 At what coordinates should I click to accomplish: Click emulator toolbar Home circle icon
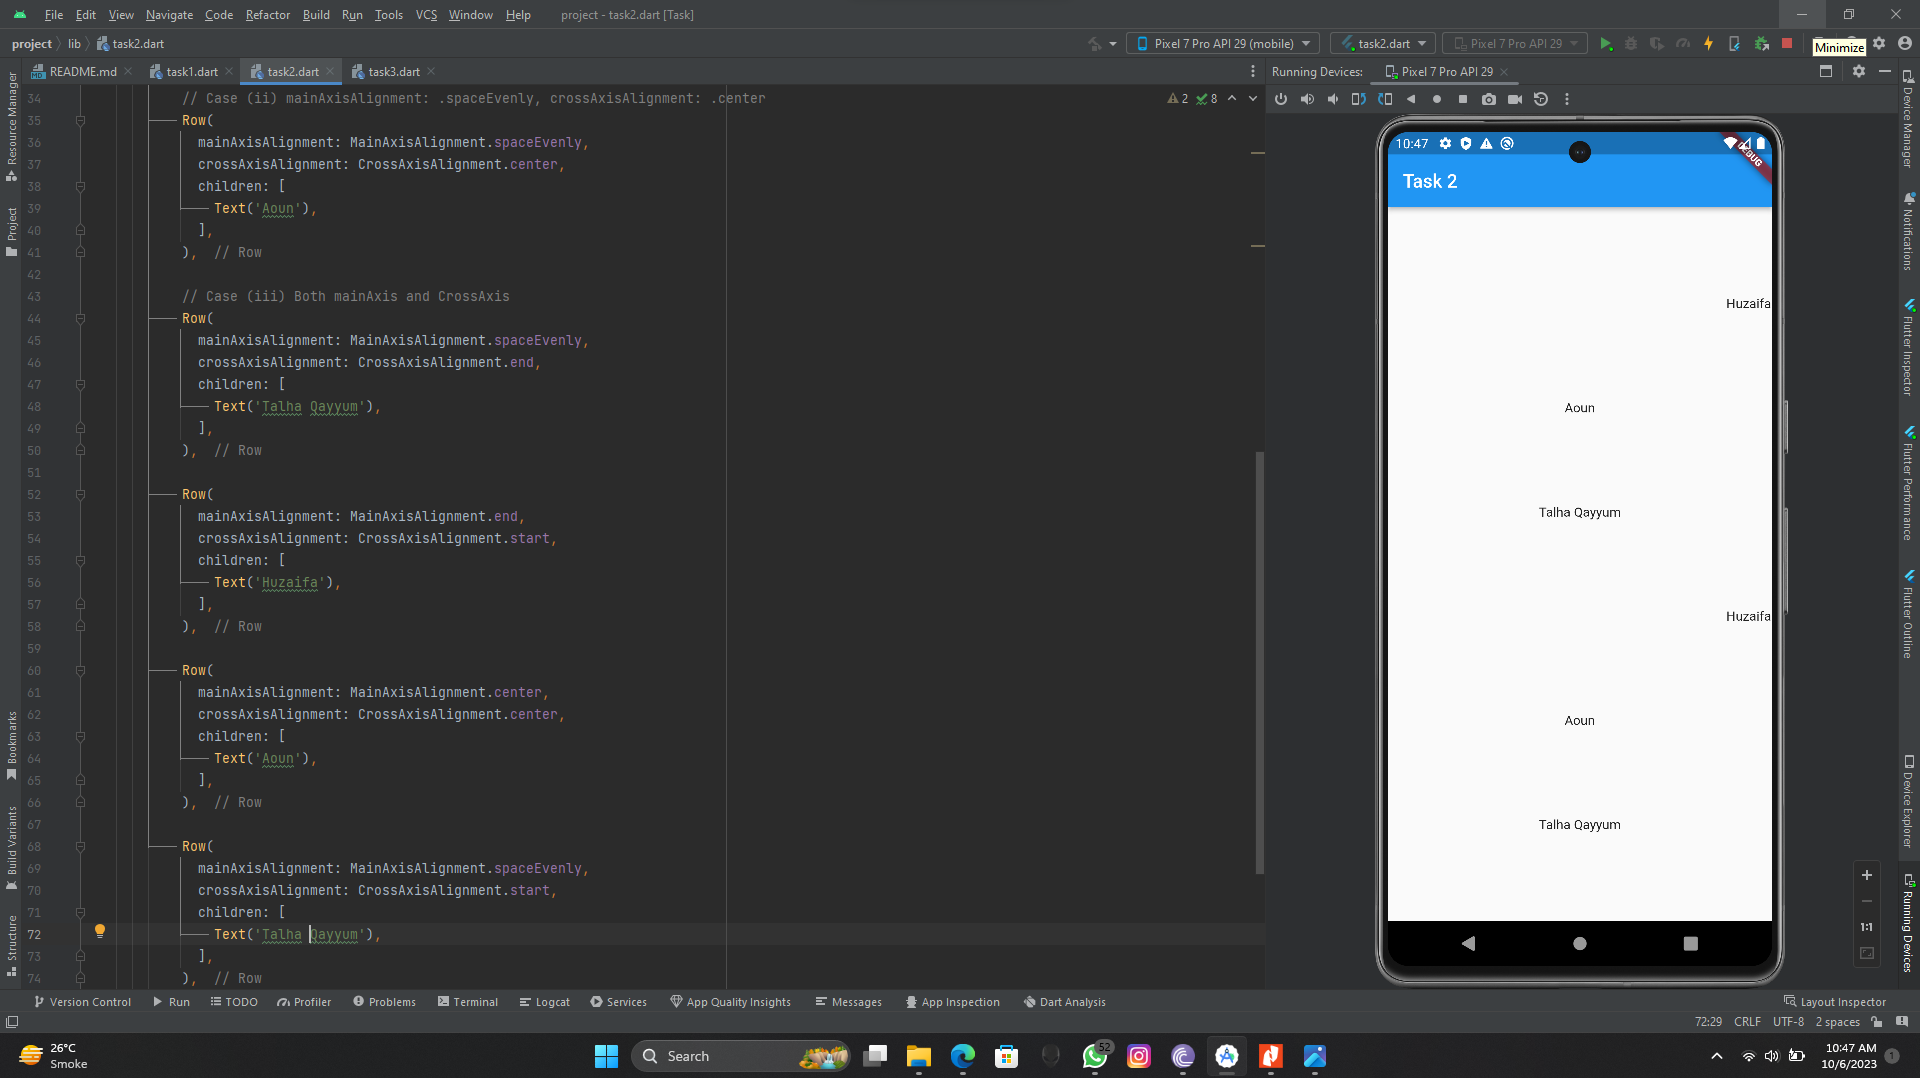(x=1437, y=99)
